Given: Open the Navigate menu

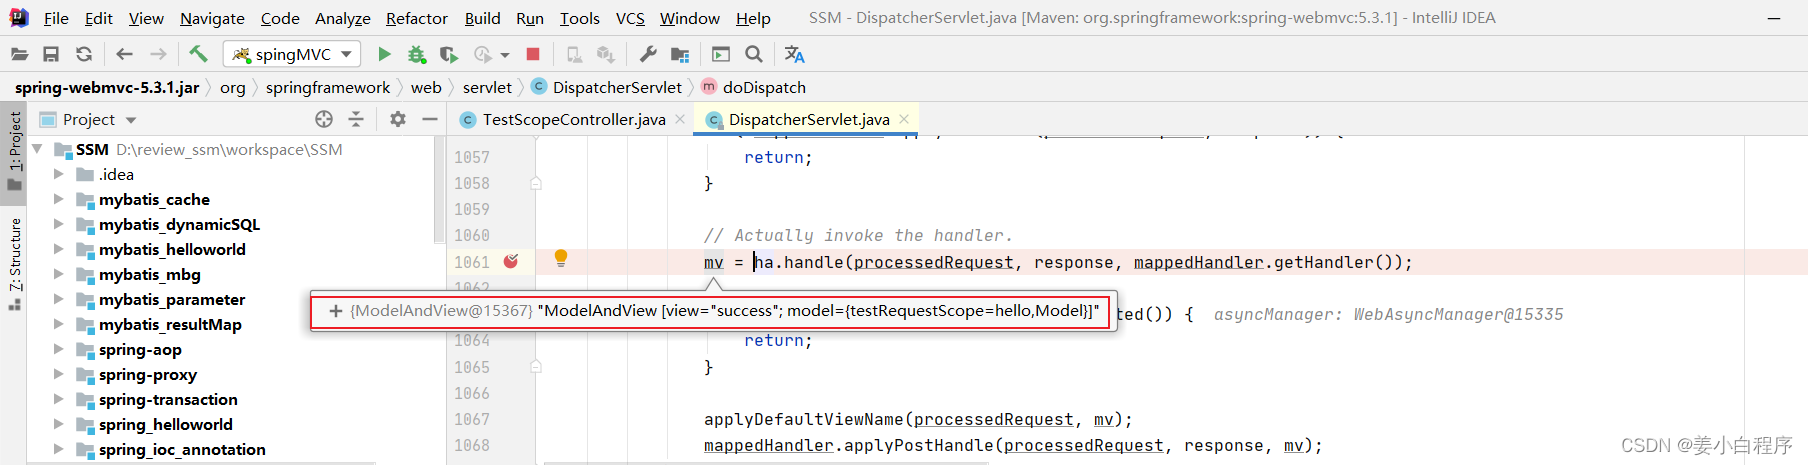Looking at the screenshot, I should click(x=212, y=18).
